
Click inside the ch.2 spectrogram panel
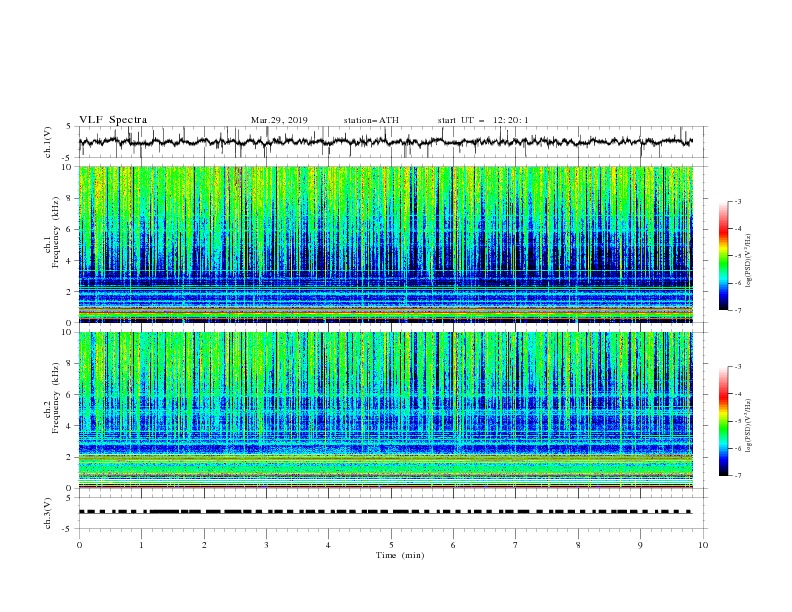click(x=385, y=410)
